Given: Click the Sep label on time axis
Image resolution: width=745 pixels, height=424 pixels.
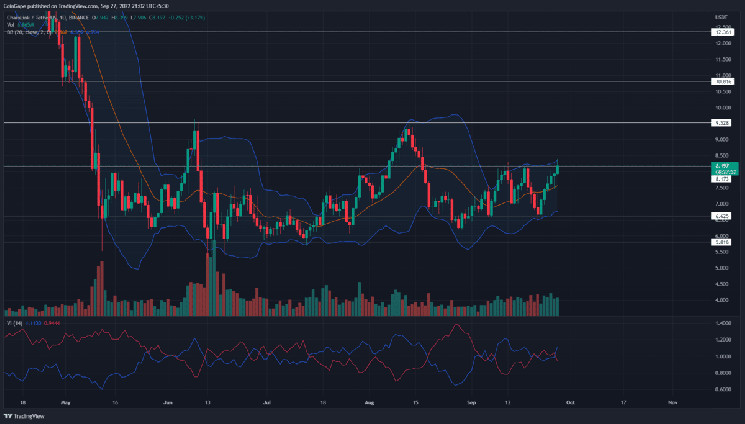Looking at the screenshot, I should pos(471,403).
